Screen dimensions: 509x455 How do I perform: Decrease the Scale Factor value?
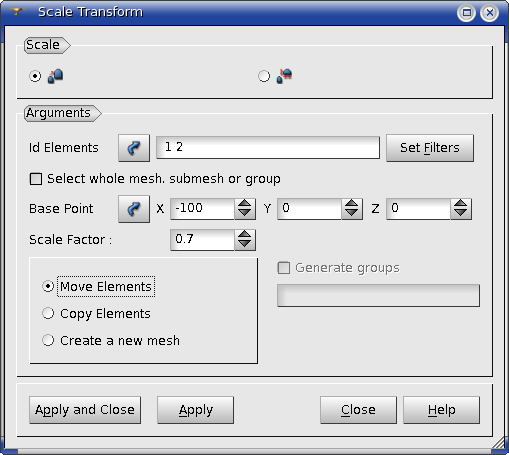click(x=245, y=245)
